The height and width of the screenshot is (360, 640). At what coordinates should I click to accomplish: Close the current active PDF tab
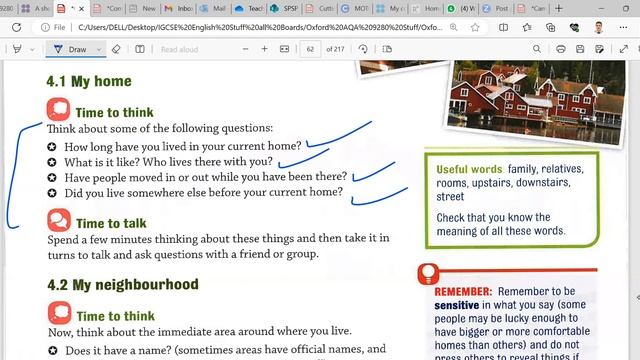[x=81, y=9]
